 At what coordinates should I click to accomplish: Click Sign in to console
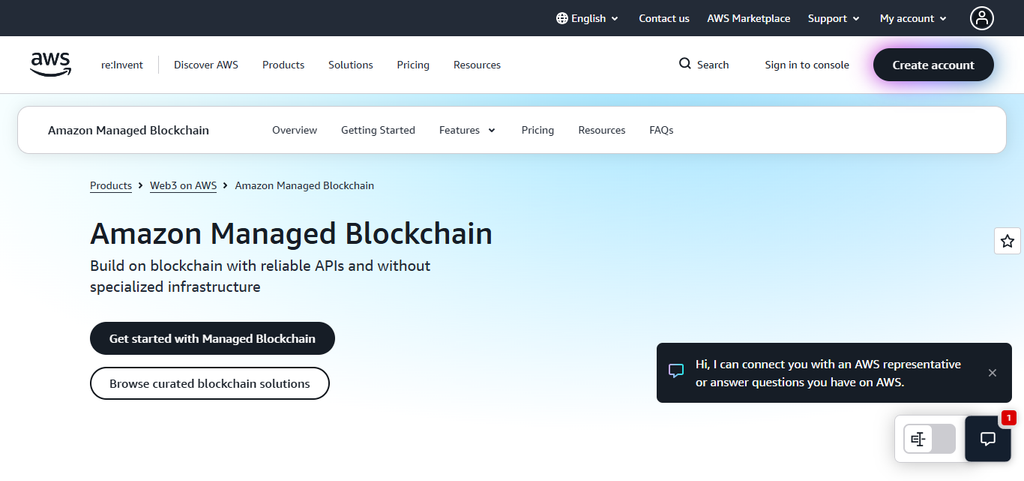(807, 65)
